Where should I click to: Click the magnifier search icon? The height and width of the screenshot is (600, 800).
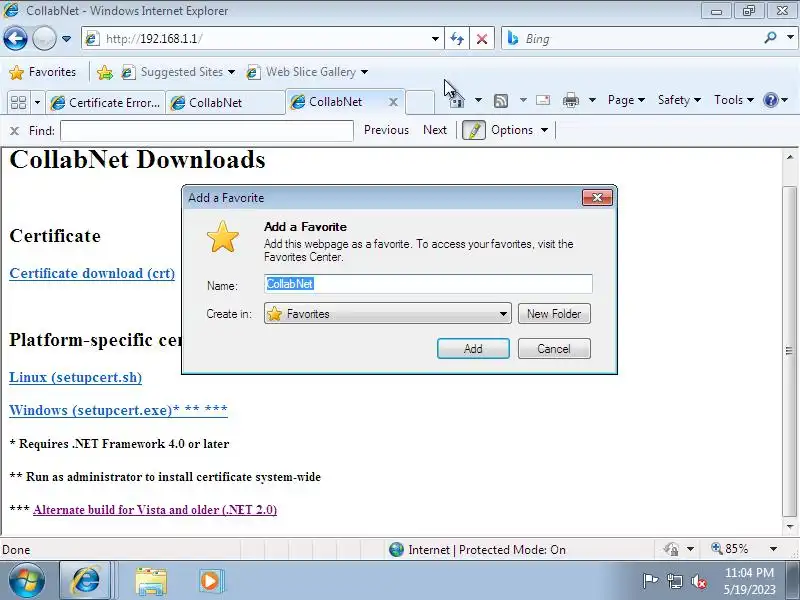[770, 38]
